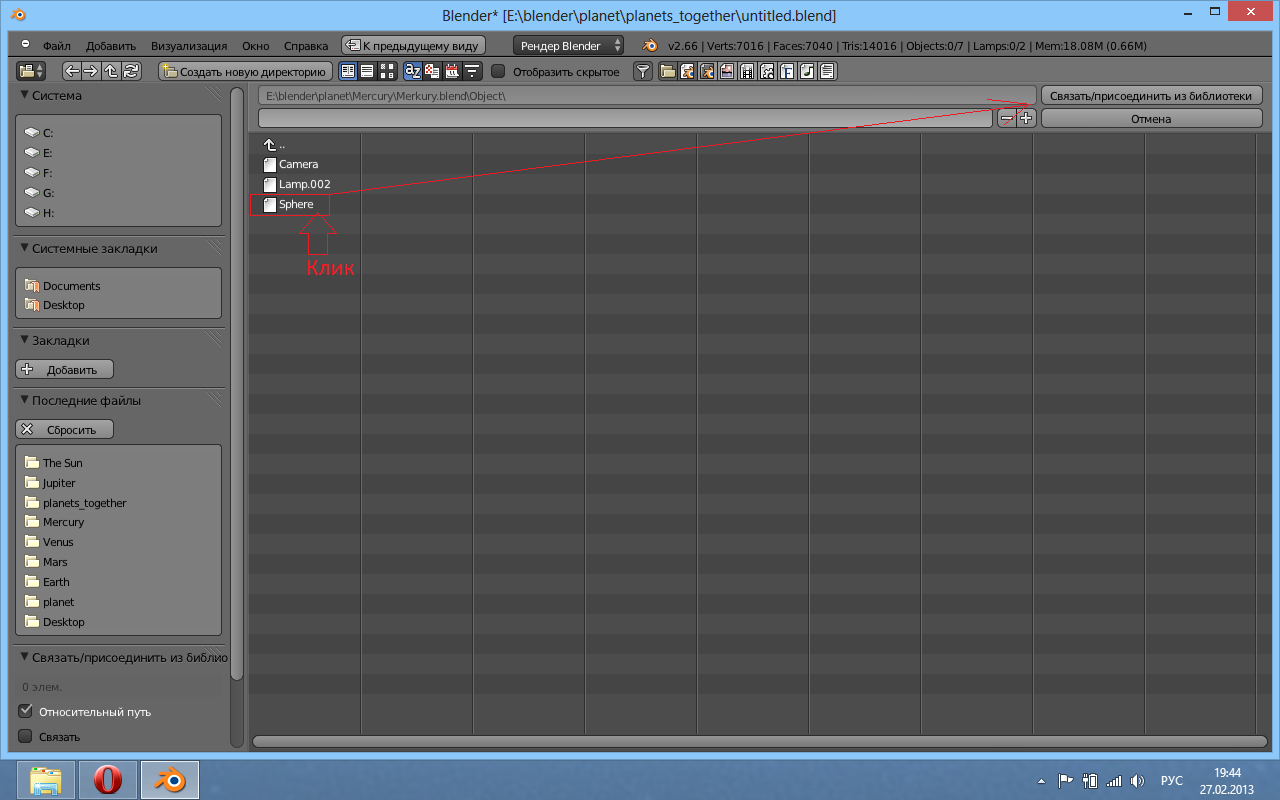Toggle the text files filter icon

tap(827, 71)
